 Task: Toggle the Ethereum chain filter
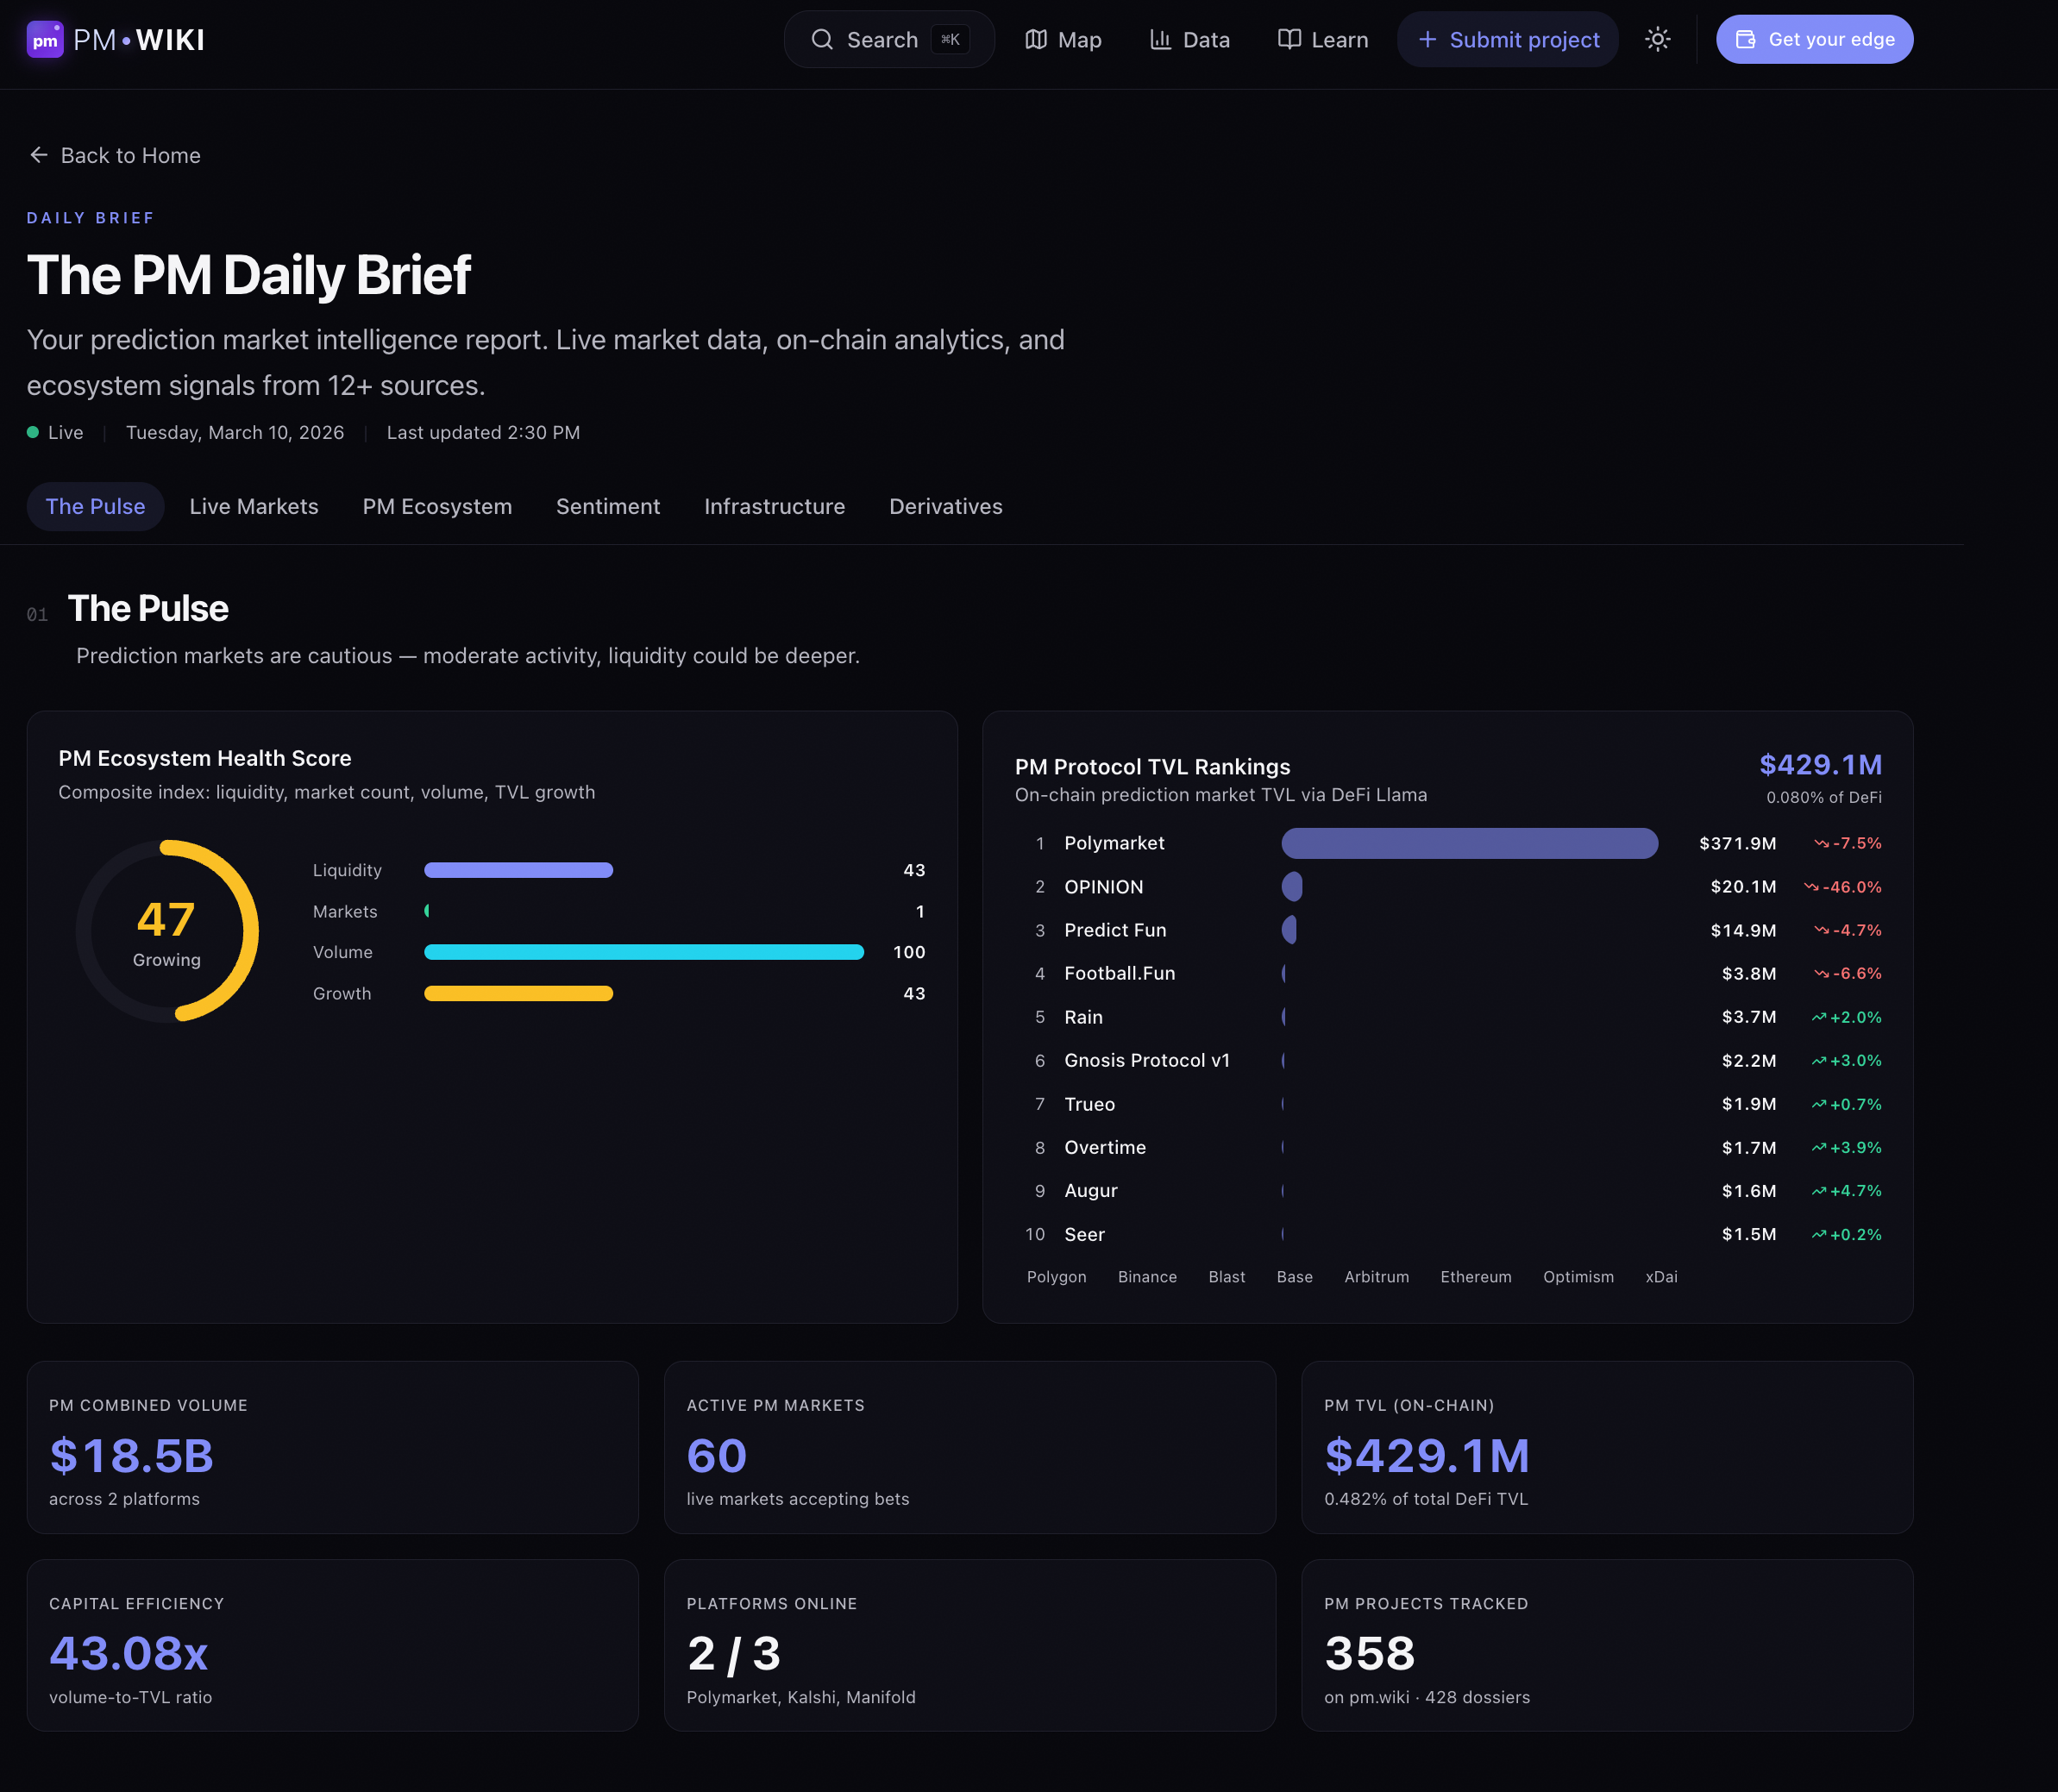(x=1475, y=1277)
